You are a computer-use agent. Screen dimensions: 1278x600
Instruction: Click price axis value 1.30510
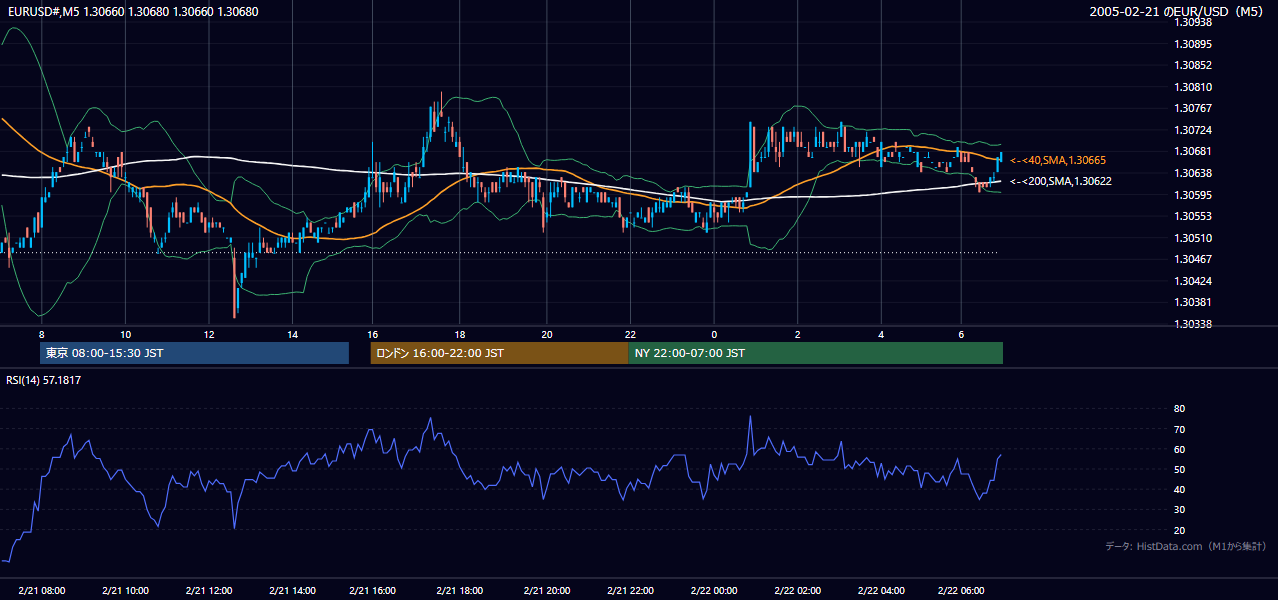pos(1193,238)
